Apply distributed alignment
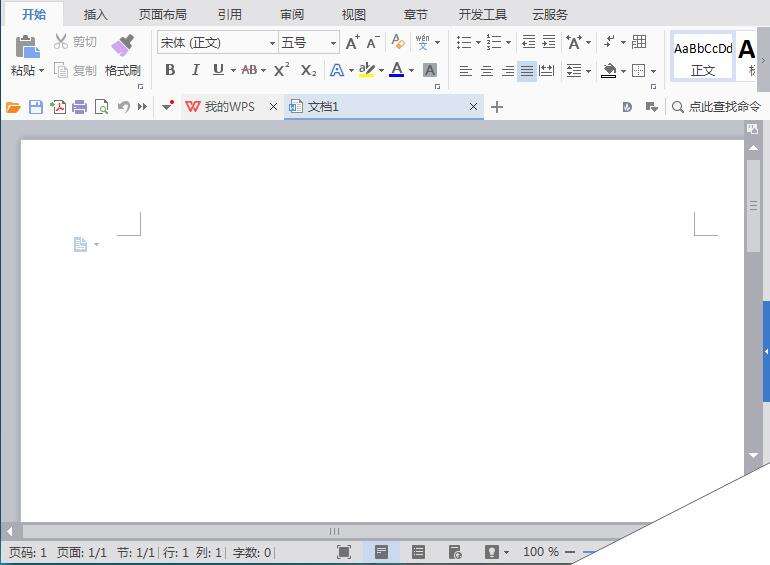Screen dimensions: 770x565 pos(547,71)
